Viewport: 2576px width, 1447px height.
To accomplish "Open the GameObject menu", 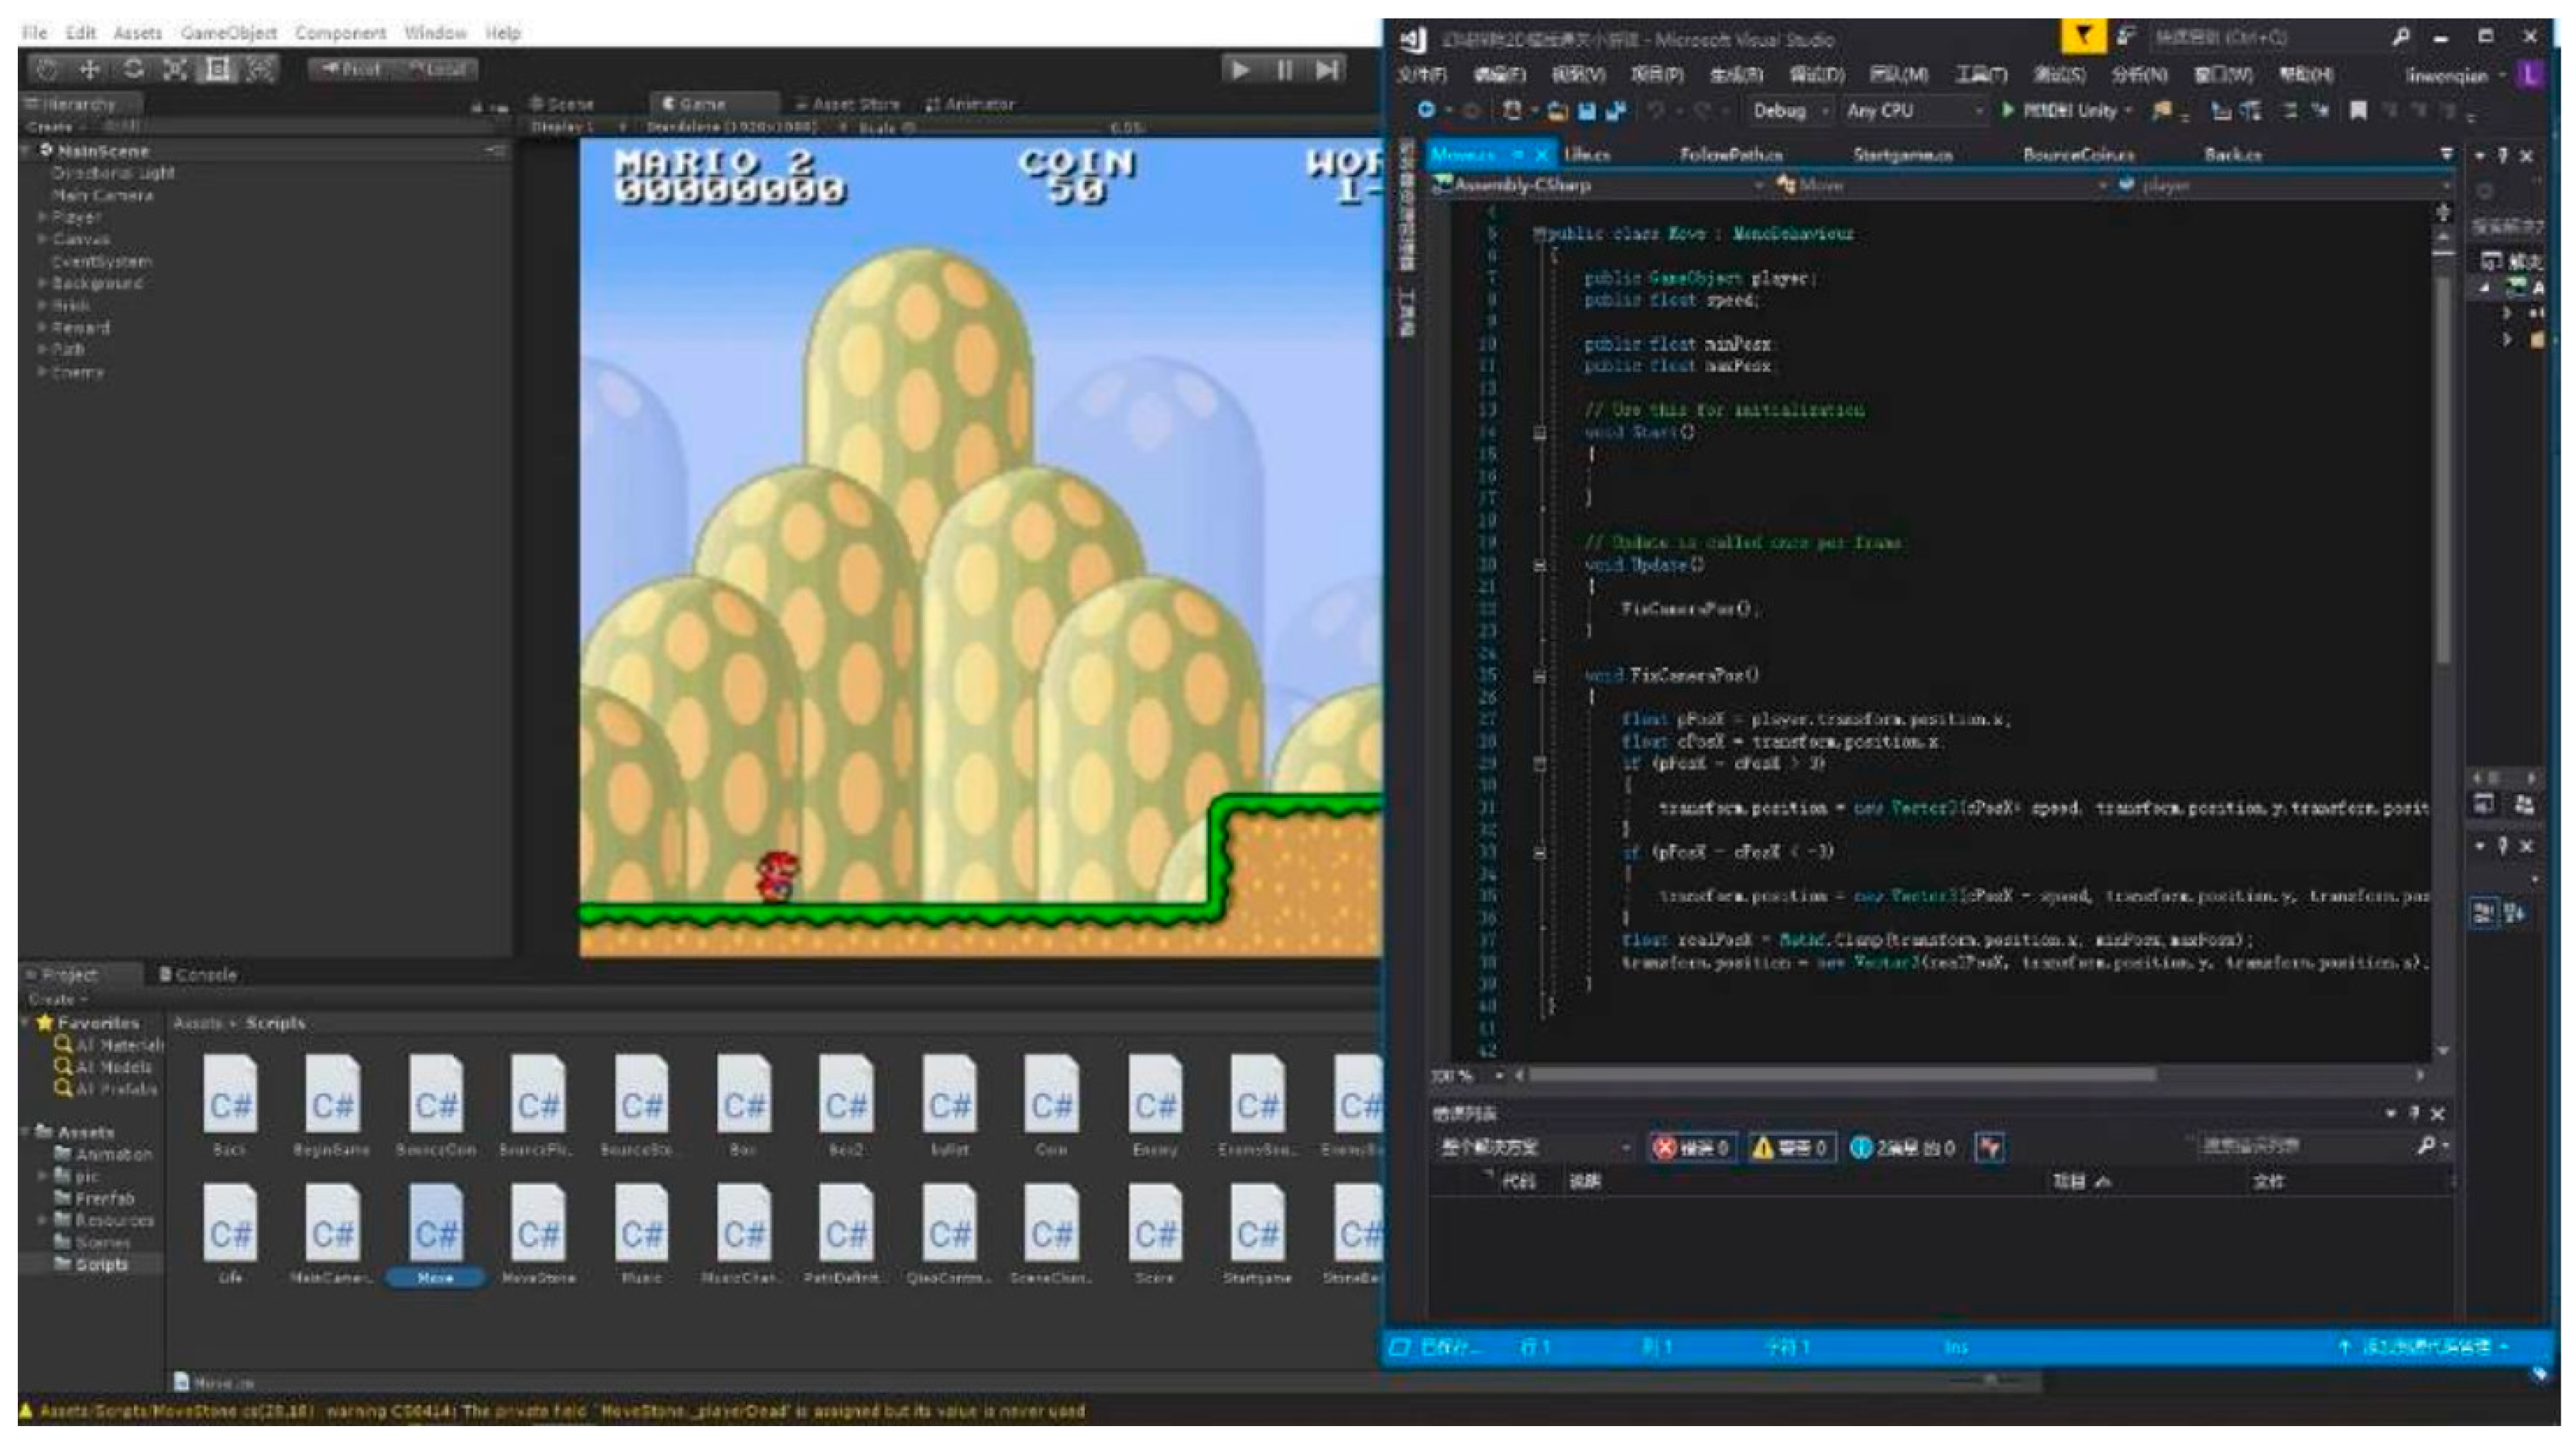I will [x=228, y=33].
